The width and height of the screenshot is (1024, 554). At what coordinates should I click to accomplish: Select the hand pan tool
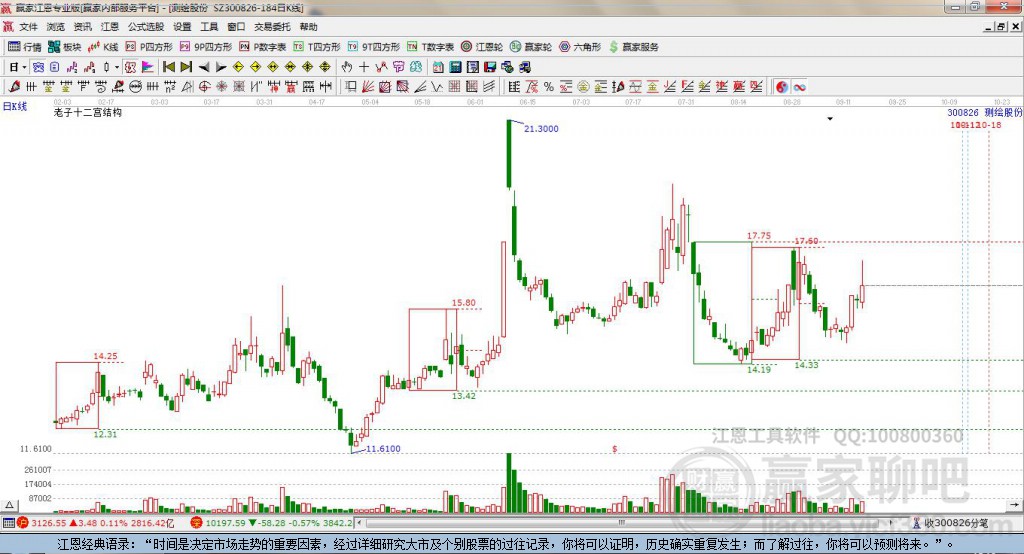(x=347, y=67)
